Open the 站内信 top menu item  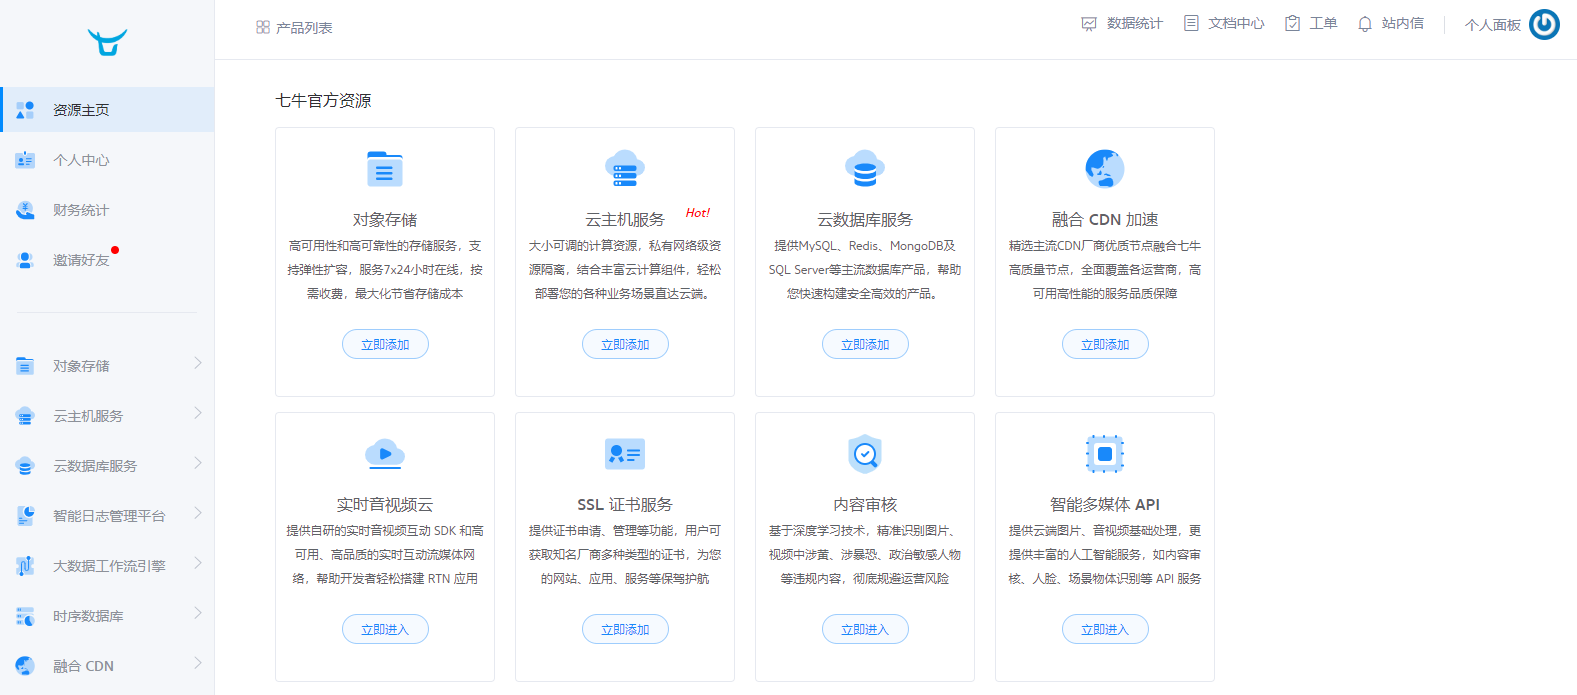(1391, 24)
